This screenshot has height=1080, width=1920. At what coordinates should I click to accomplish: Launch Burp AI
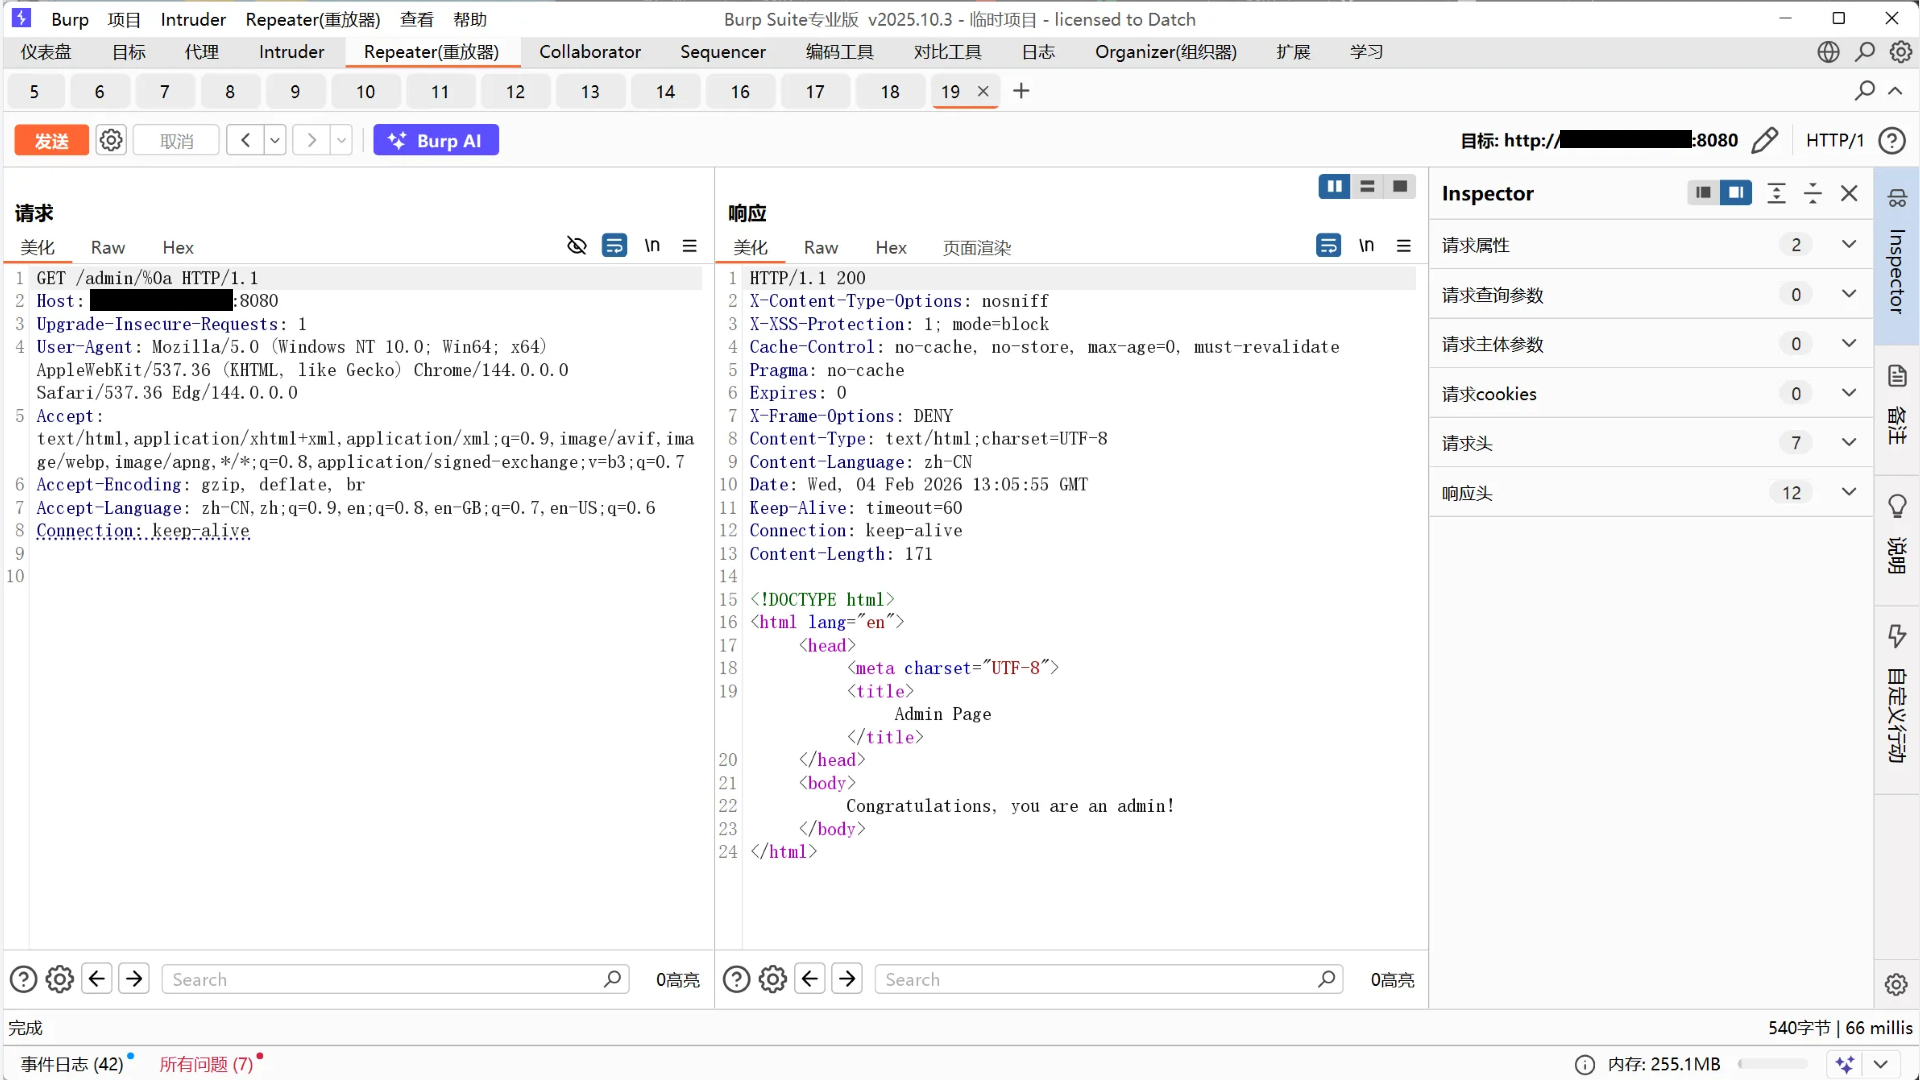click(436, 141)
